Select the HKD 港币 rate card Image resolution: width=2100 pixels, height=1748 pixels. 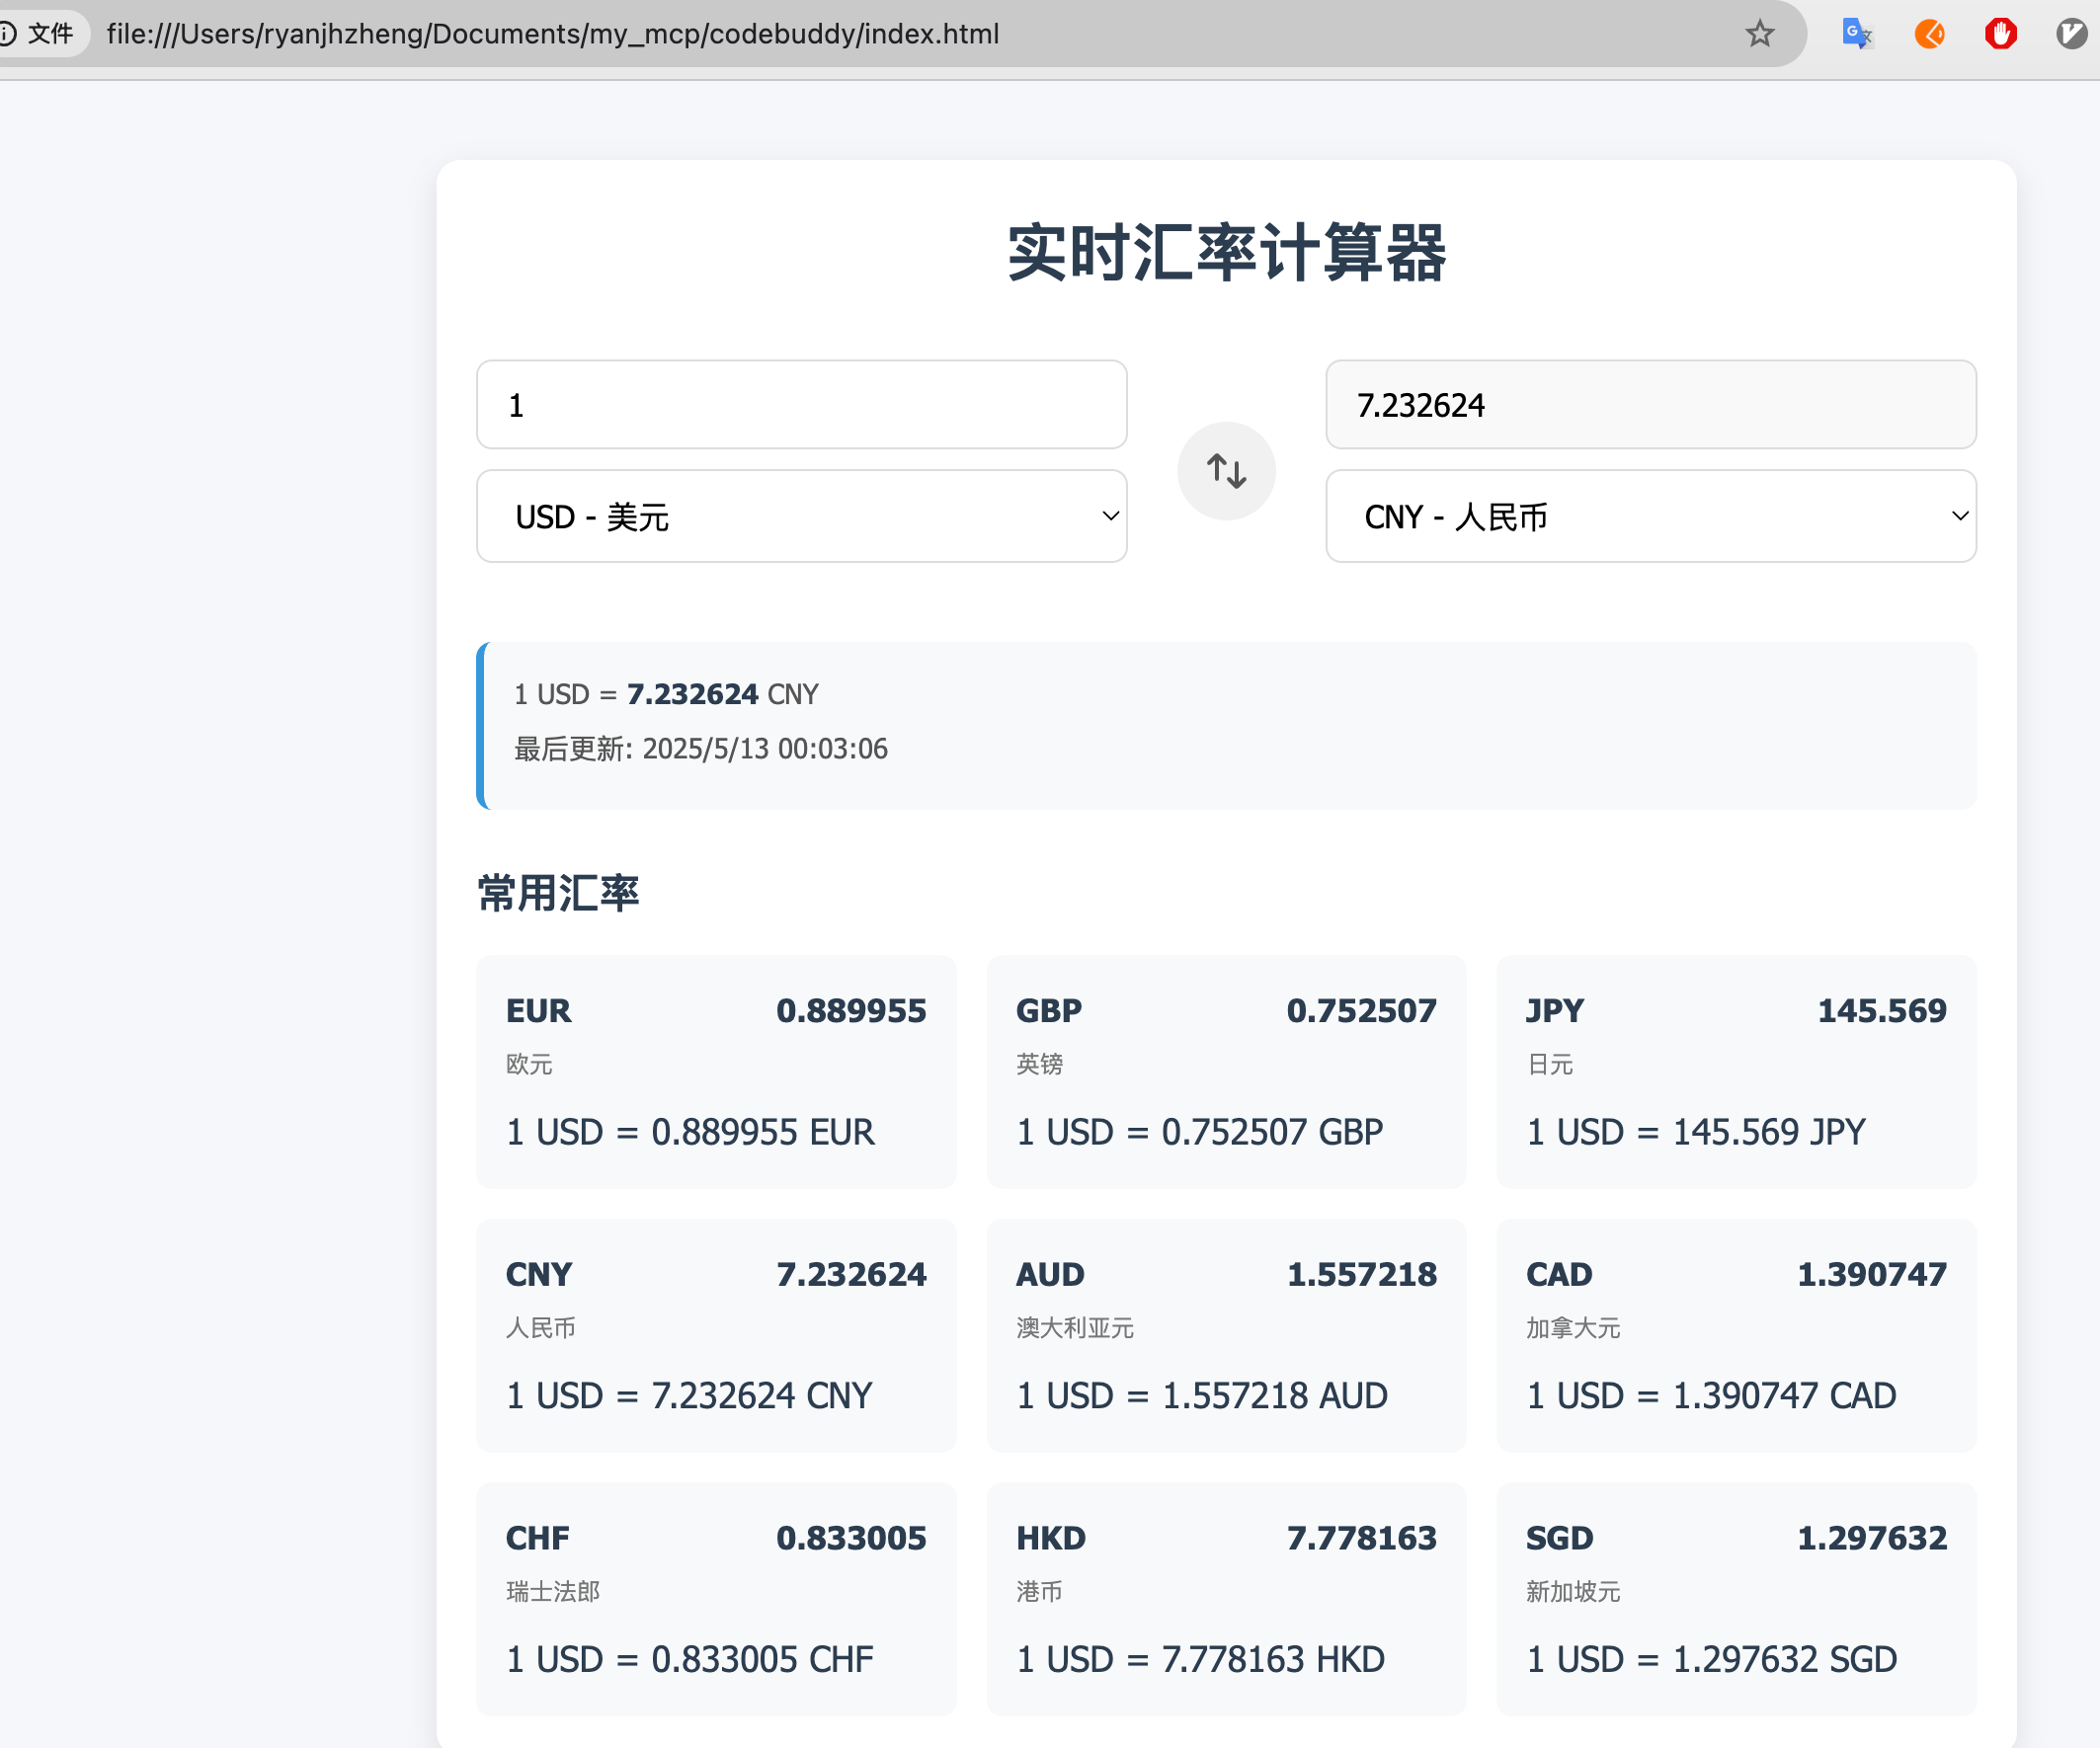click(1226, 1600)
